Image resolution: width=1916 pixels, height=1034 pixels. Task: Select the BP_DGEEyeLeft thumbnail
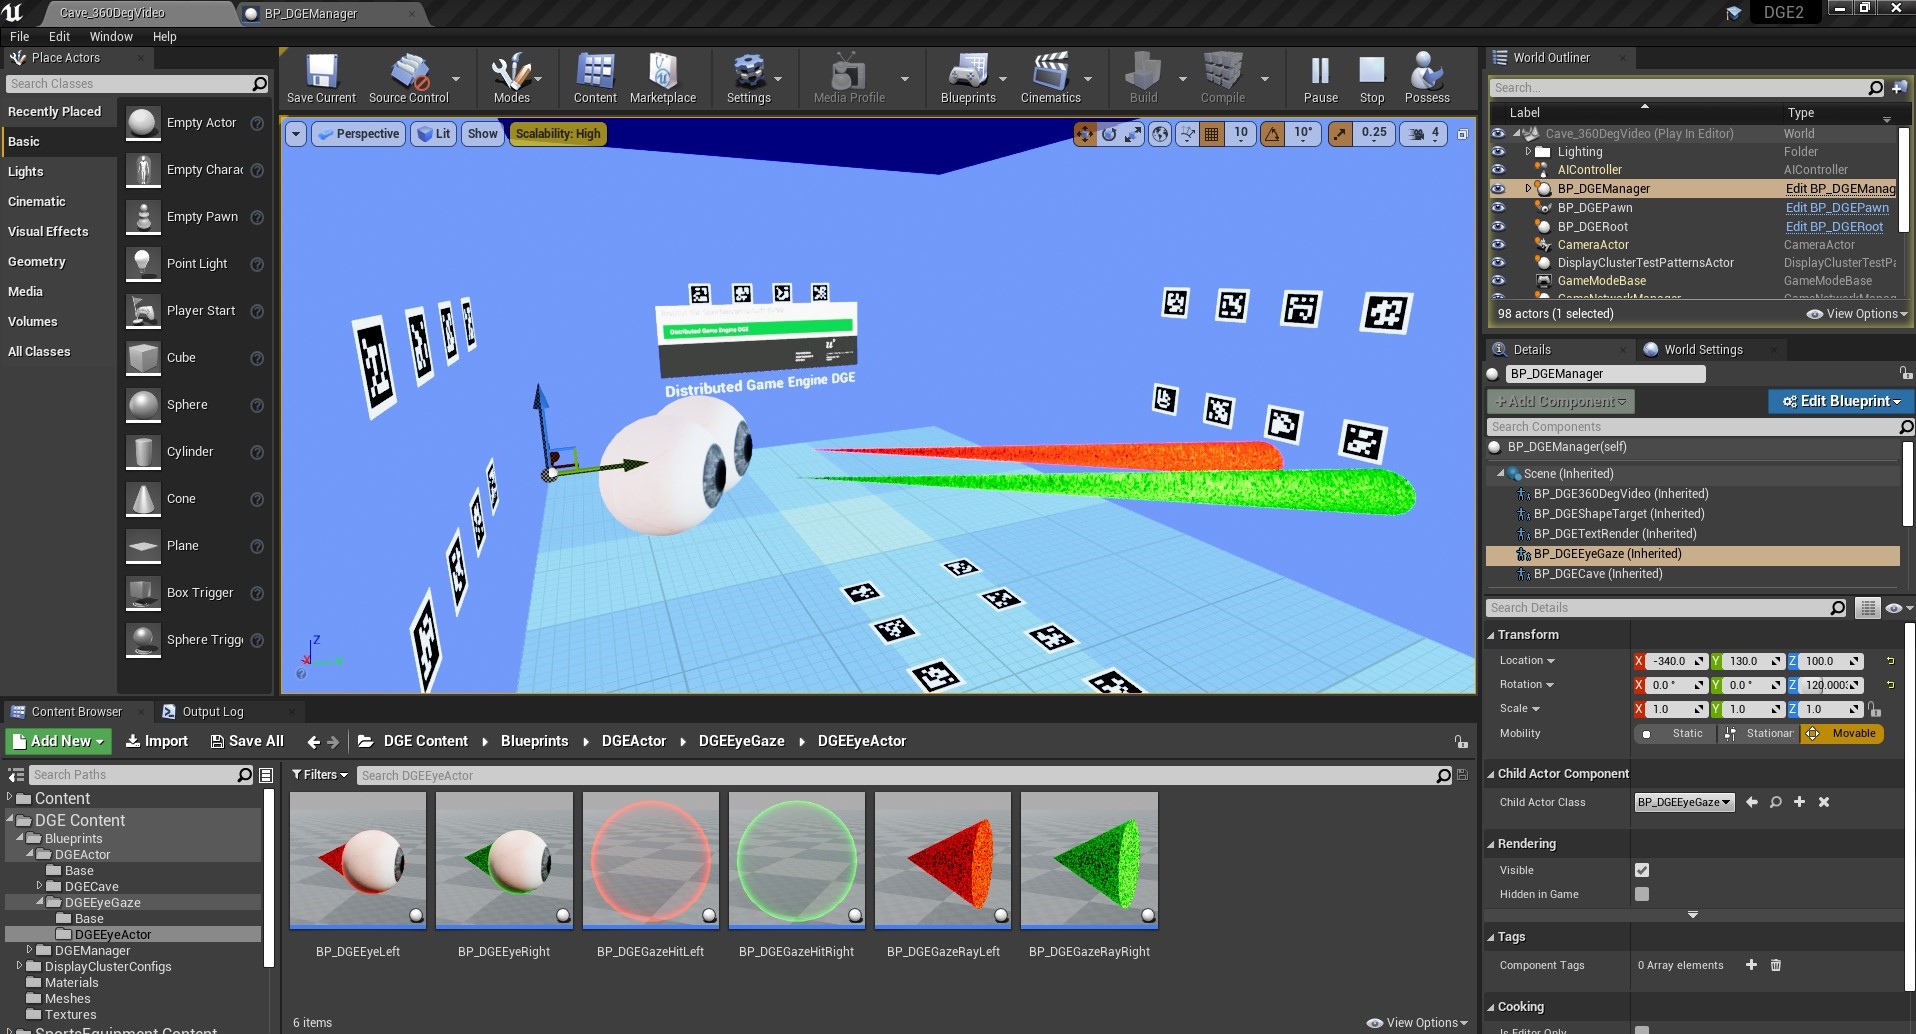pyautogui.click(x=358, y=861)
